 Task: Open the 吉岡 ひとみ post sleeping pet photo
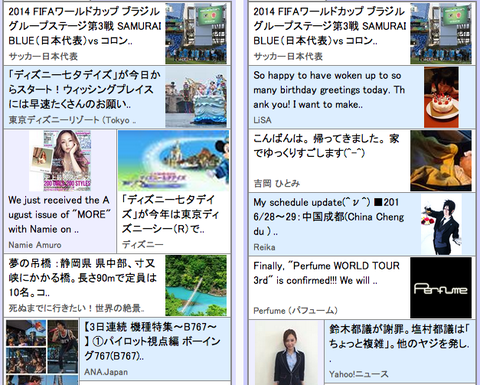pos(441,161)
